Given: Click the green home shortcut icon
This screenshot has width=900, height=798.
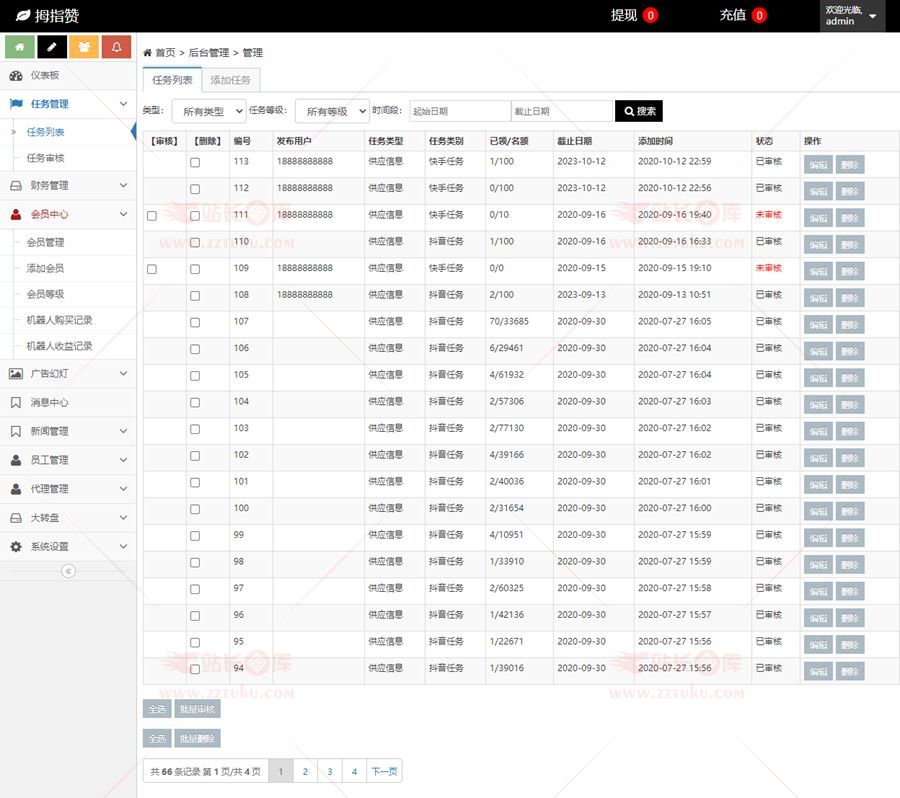Looking at the screenshot, I should click(x=20, y=47).
